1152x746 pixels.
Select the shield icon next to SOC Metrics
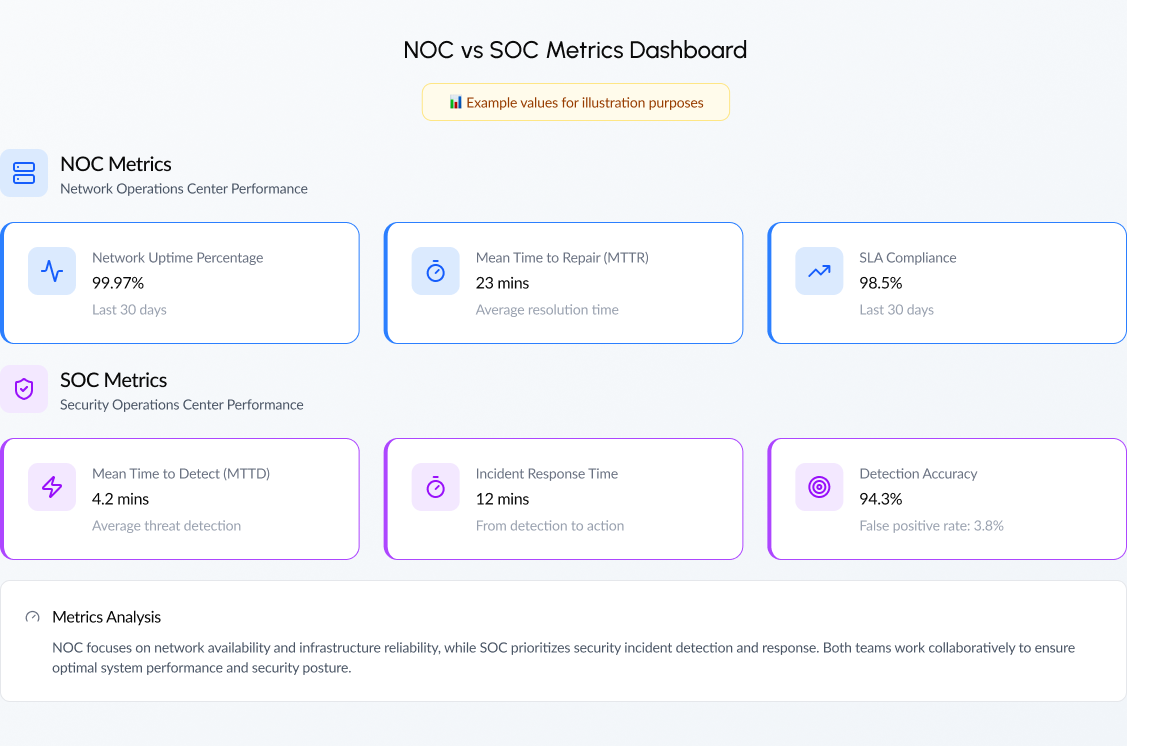pos(24,388)
